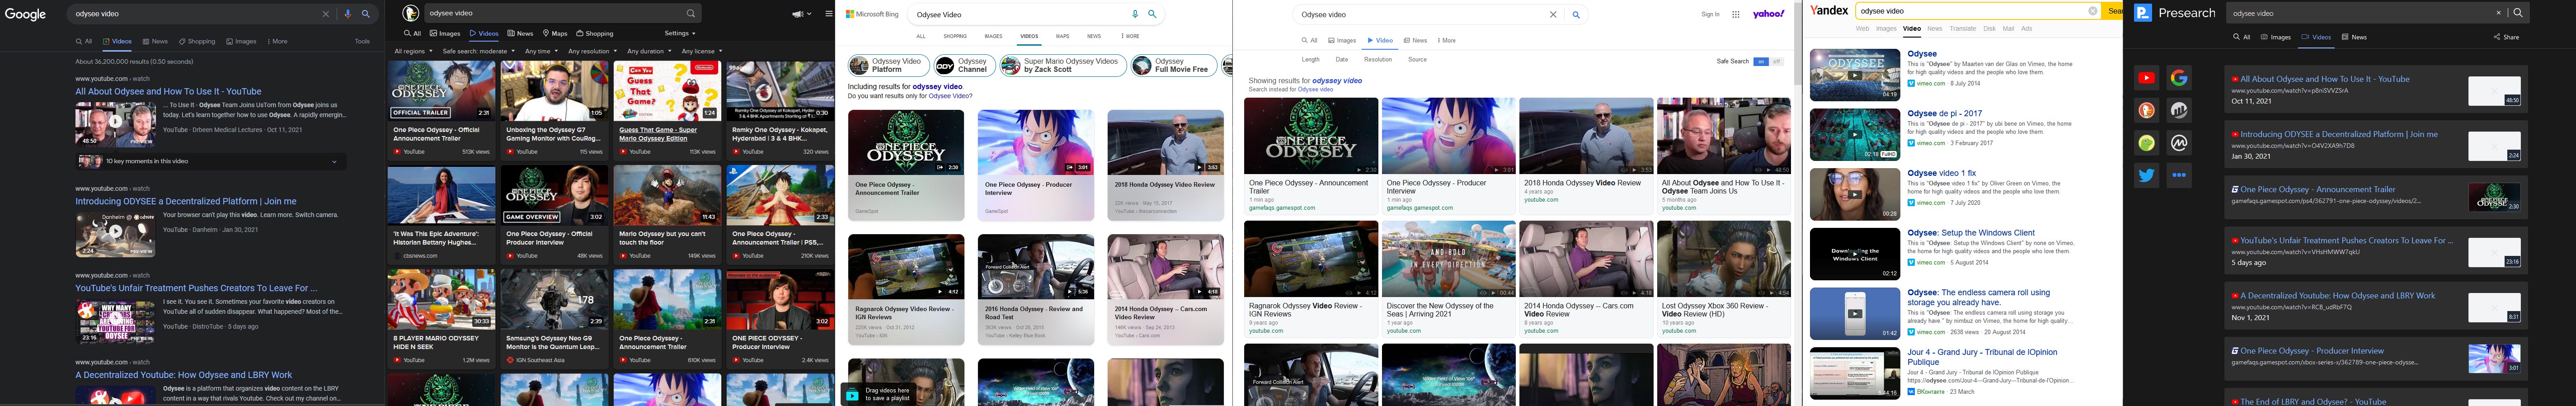Open DuckDuckGo Maps tab
The height and width of the screenshot is (406, 2576).
(555, 33)
